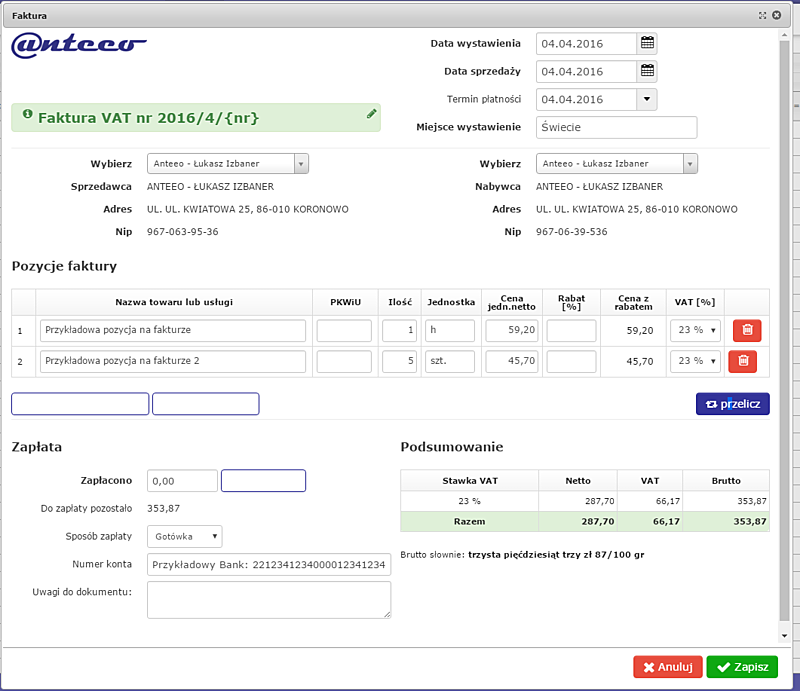
Task: Maximize the Faktura dialog window
Action: coord(763,16)
